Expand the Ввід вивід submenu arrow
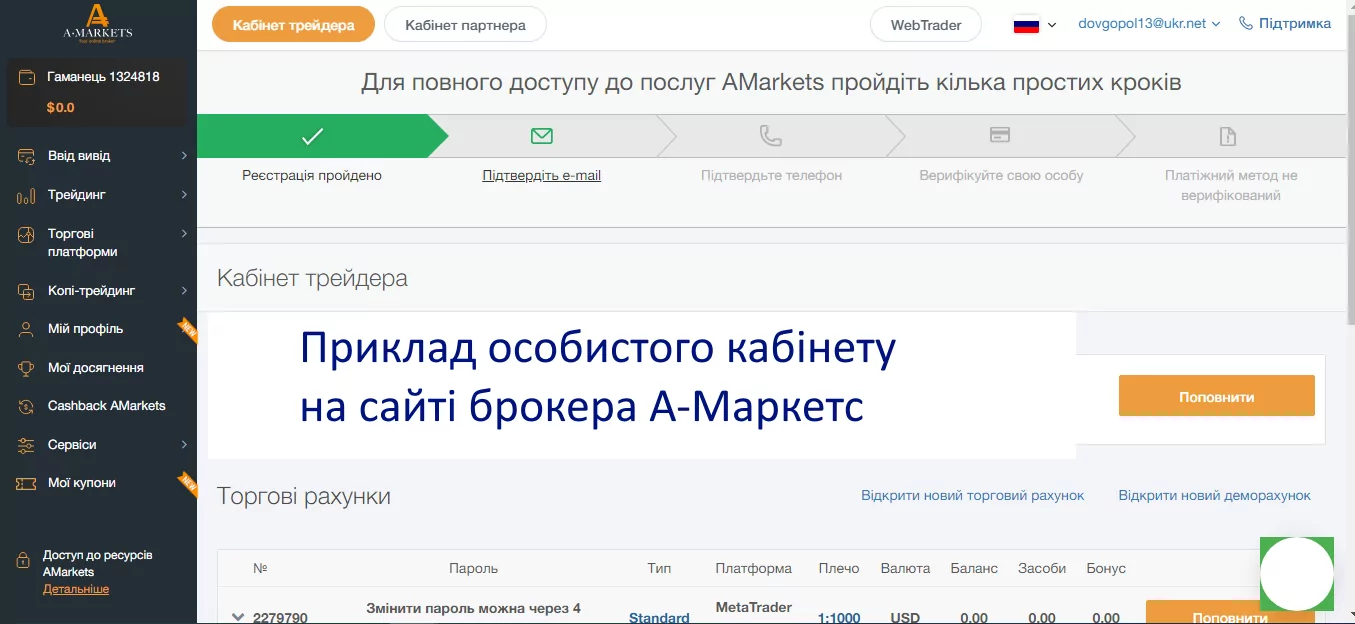The image size is (1355, 624). pos(184,156)
